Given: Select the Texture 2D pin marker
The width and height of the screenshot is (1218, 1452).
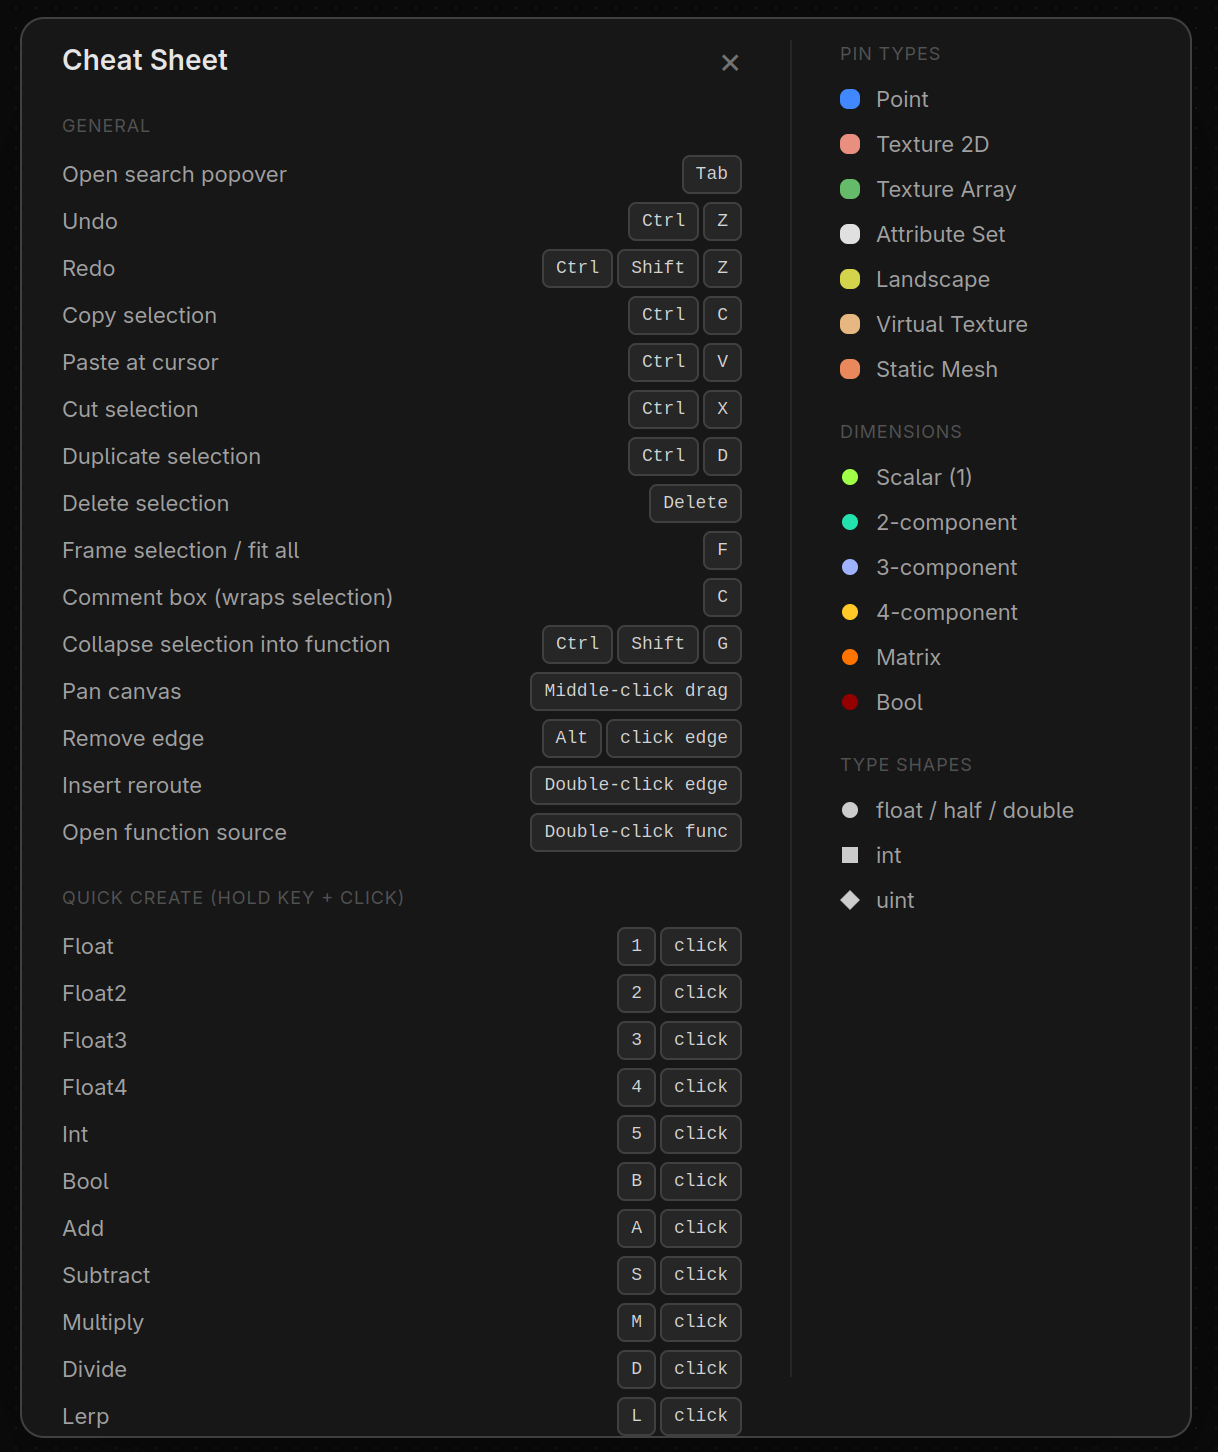Looking at the screenshot, I should click(850, 144).
